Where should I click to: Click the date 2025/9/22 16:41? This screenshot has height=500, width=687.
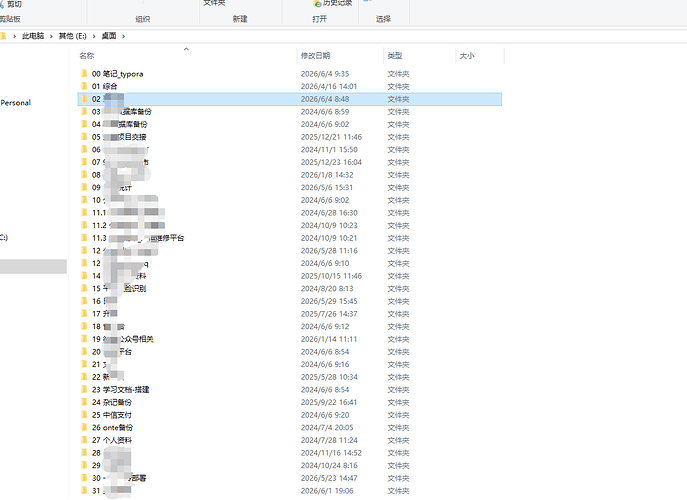[x=329, y=402]
